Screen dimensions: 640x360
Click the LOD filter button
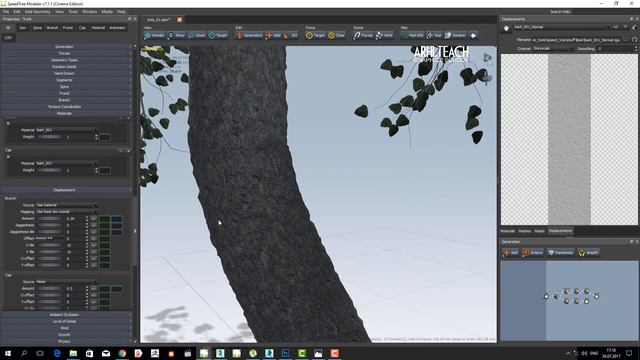[8, 38]
